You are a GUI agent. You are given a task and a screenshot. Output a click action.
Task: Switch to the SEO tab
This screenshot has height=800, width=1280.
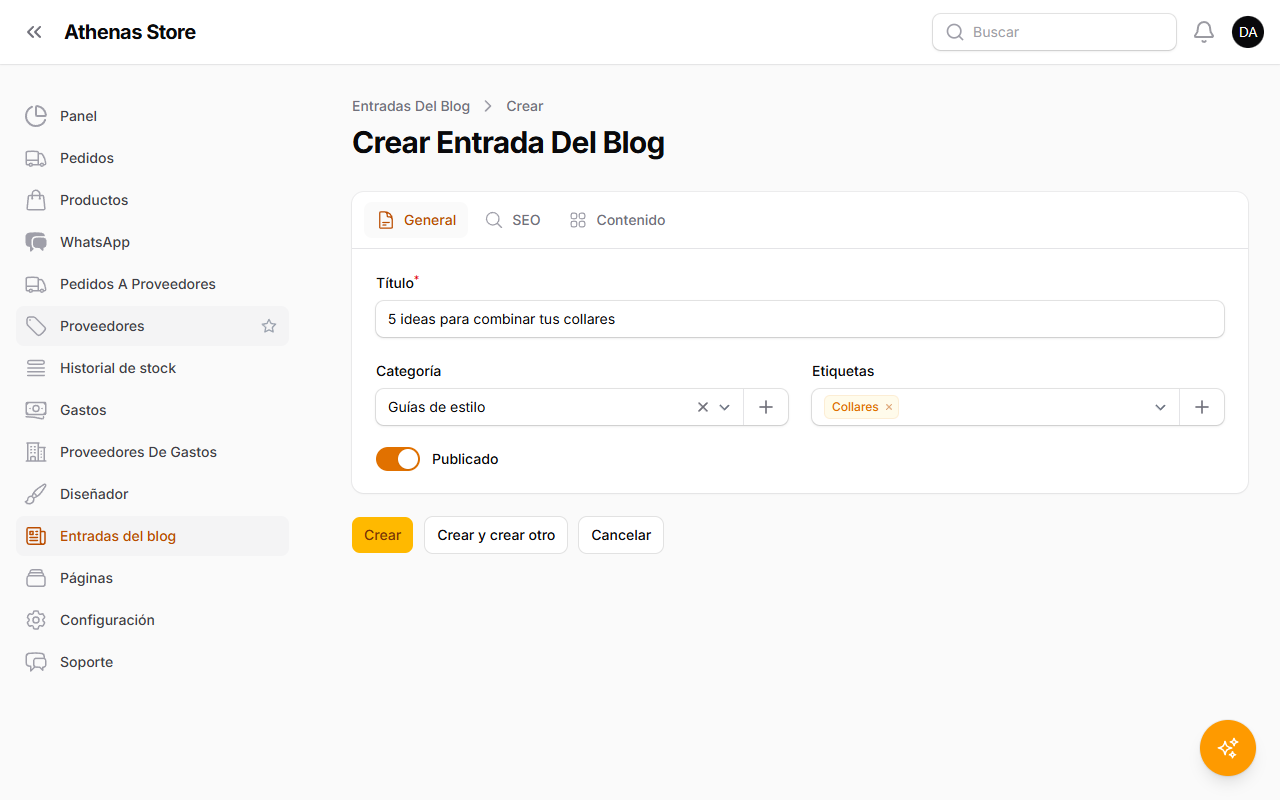tap(513, 220)
